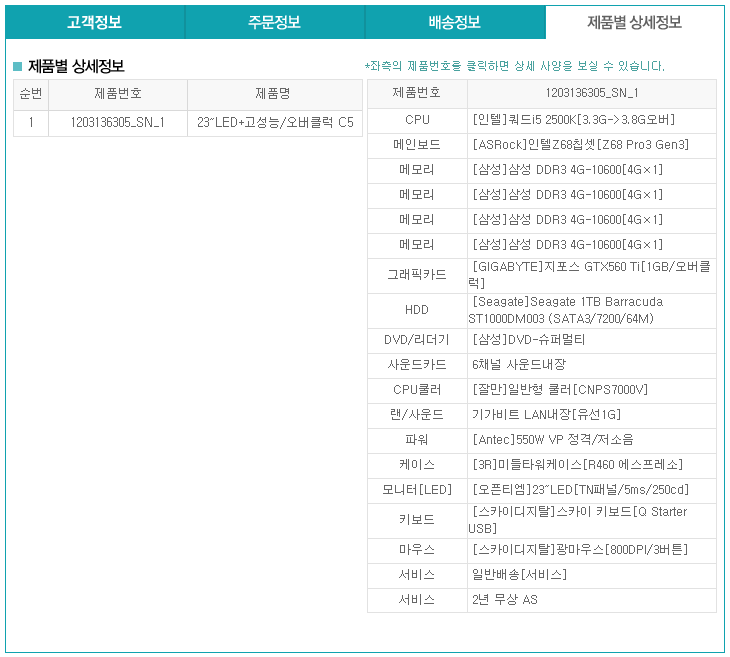
Task: Click the 제품명 column header
Action: (x=275, y=94)
